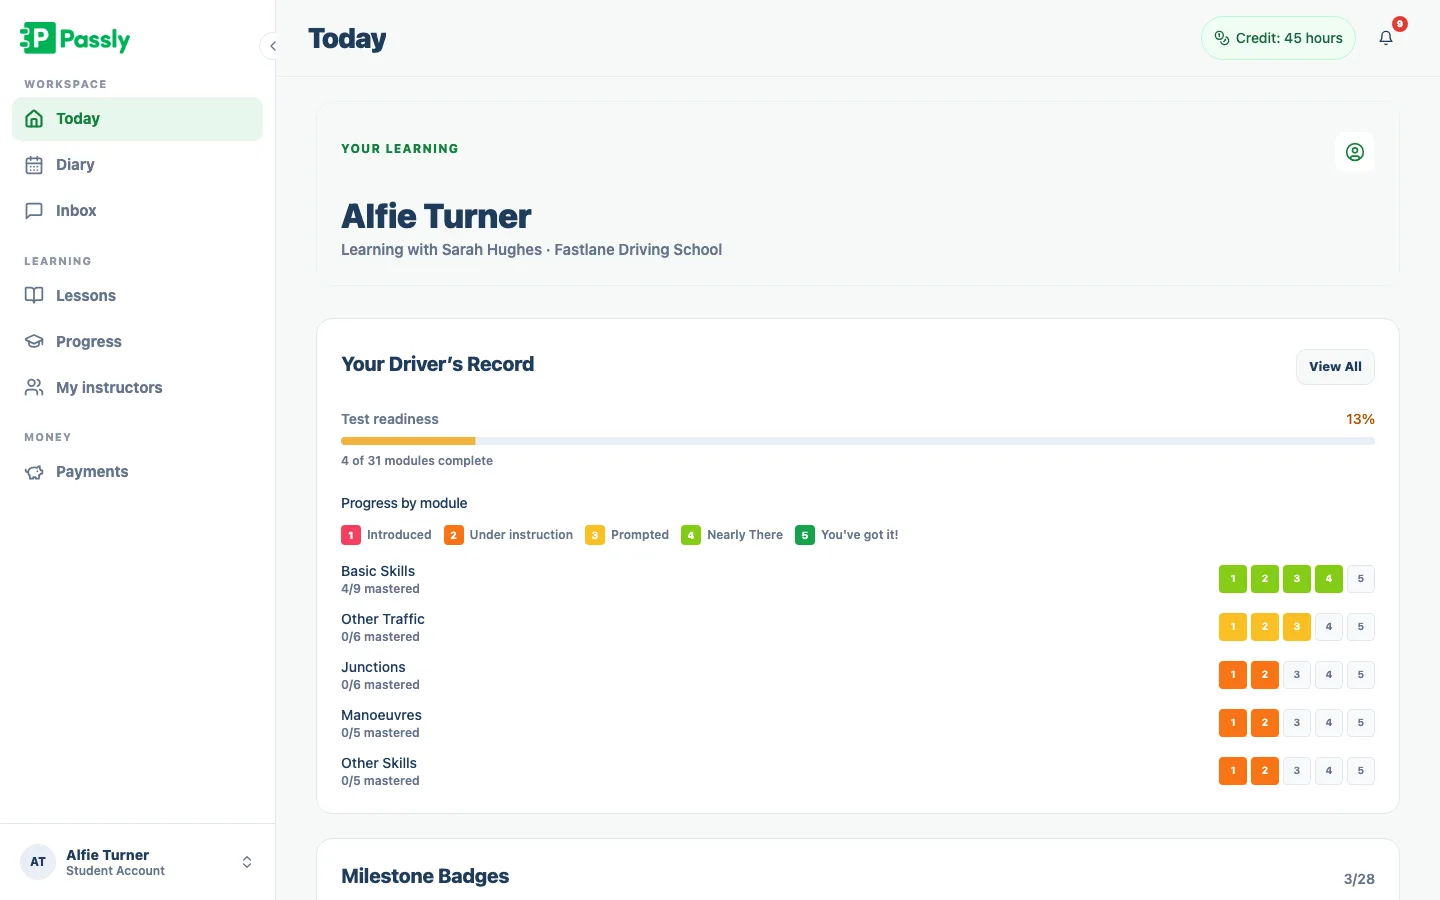Click the You've got it! legend swatch

pos(805,535)
